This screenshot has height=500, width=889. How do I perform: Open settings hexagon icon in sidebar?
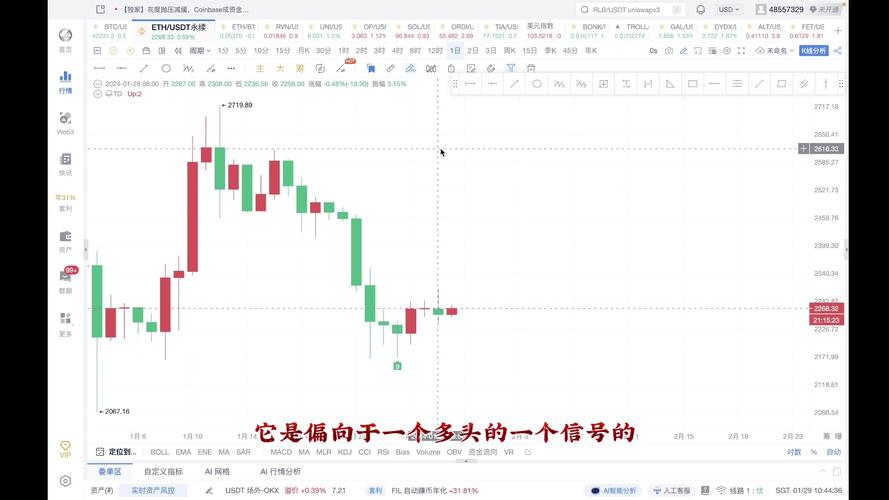pyautogui.click(x=65, y=481)
